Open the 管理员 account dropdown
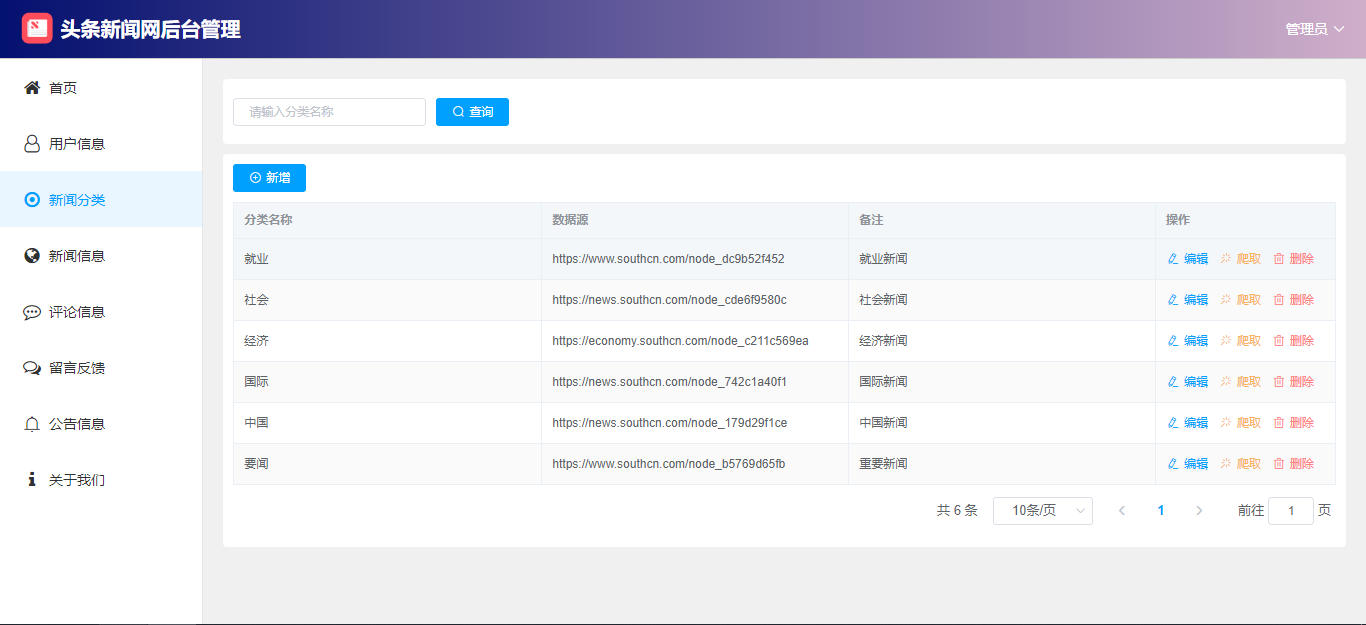1366x625 pixels. [x=1314, y=29]
